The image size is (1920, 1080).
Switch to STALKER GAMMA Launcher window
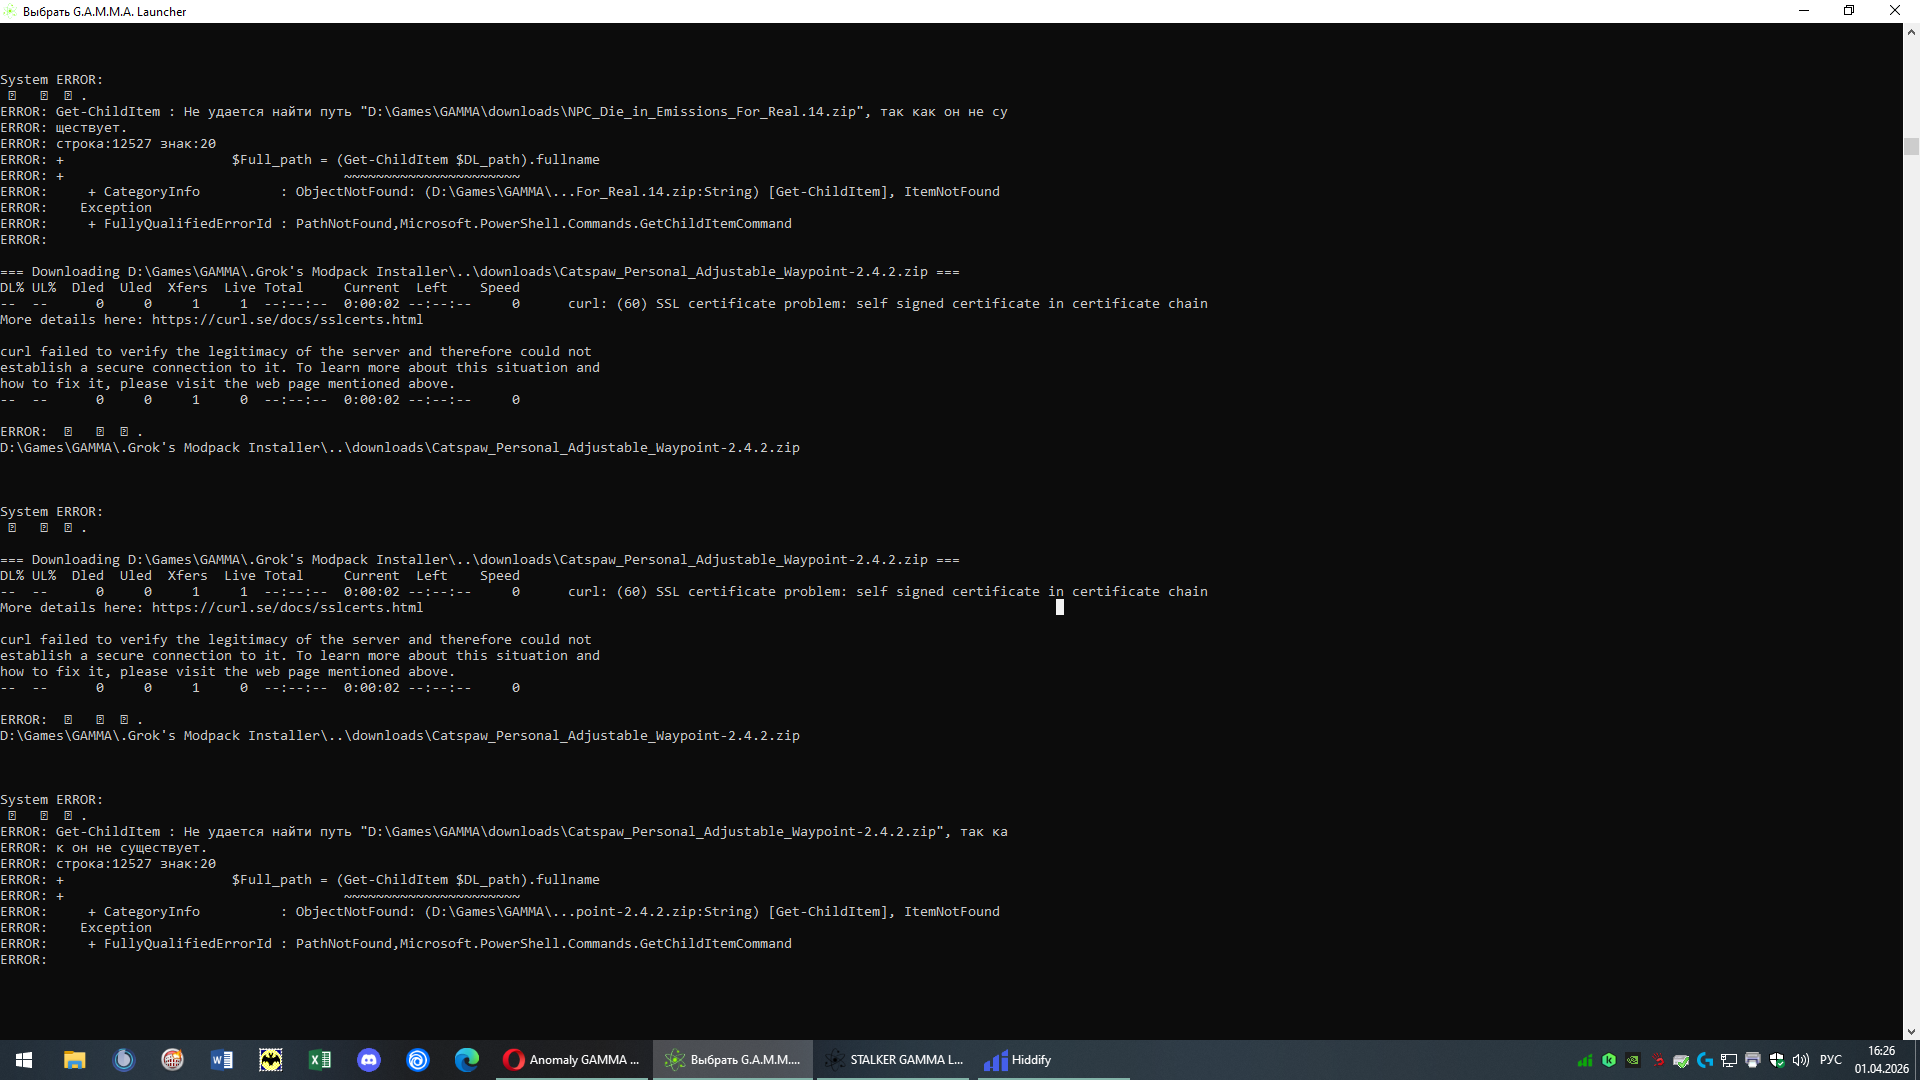(x=895, y=1060)
